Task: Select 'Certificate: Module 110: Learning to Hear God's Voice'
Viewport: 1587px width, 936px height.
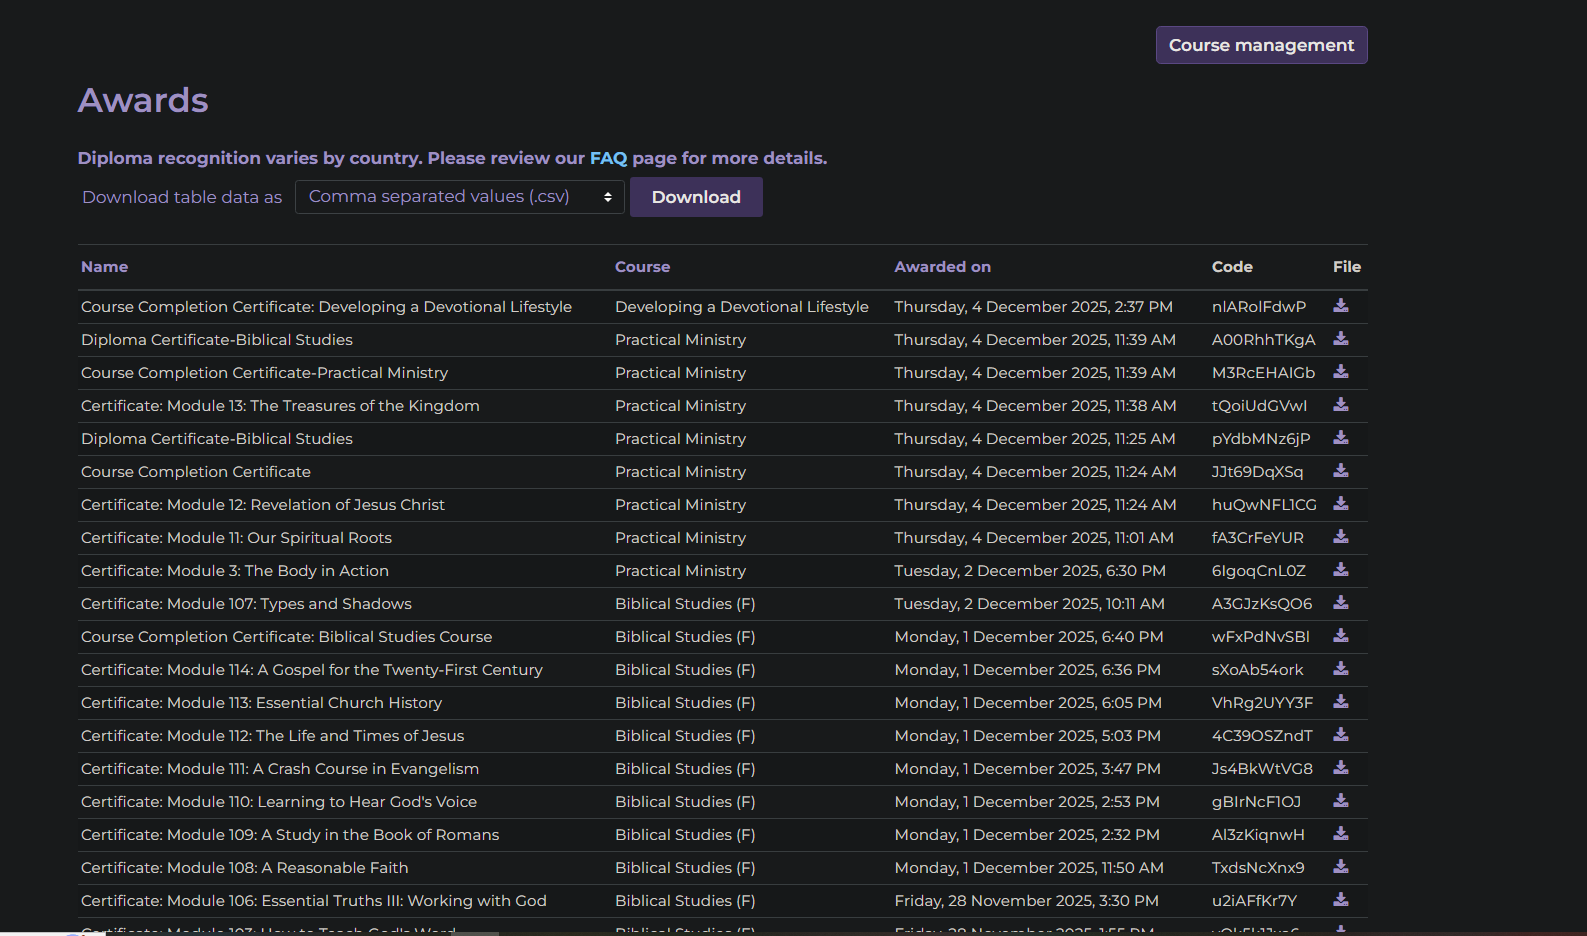Action: (279, 802)
